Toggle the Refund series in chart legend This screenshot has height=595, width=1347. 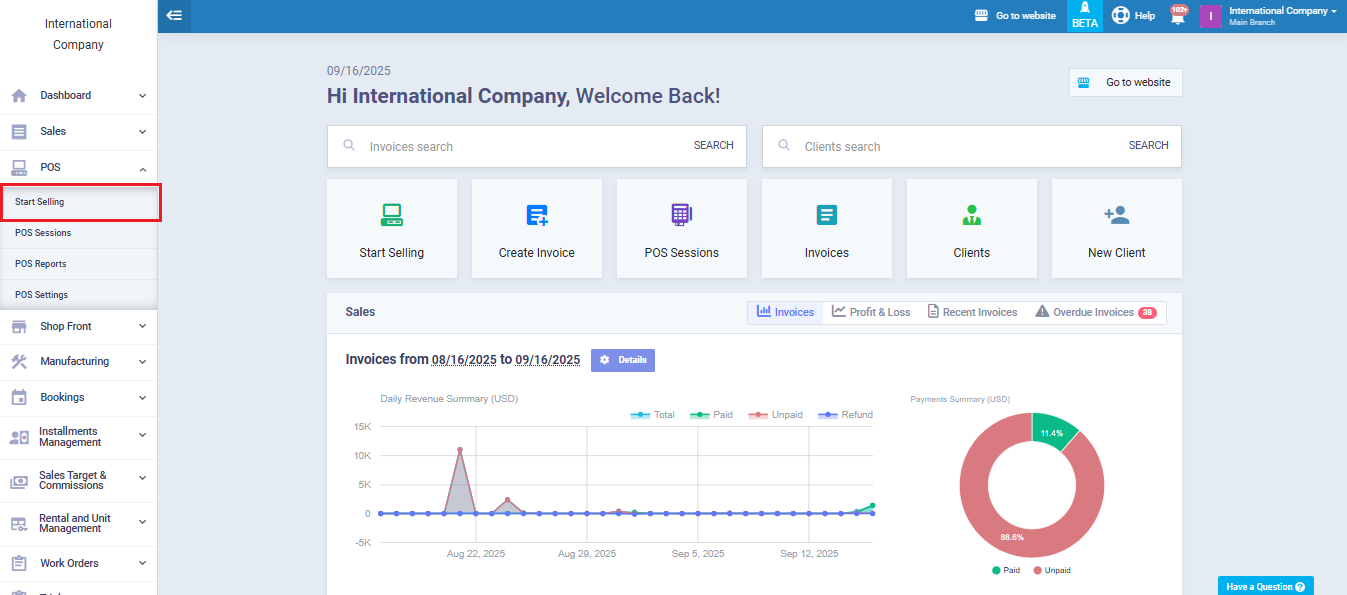(845, 415)
